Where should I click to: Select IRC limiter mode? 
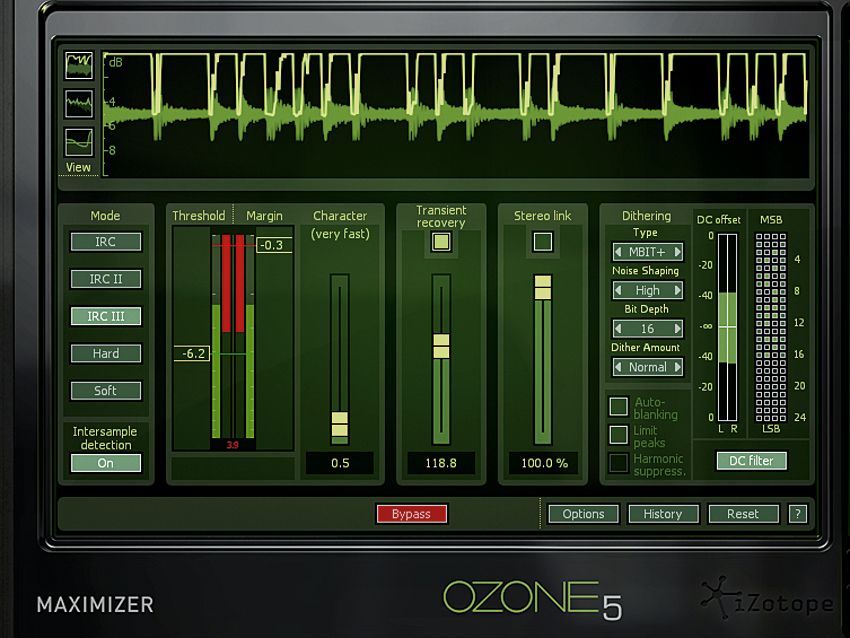[x=106, y=242]
